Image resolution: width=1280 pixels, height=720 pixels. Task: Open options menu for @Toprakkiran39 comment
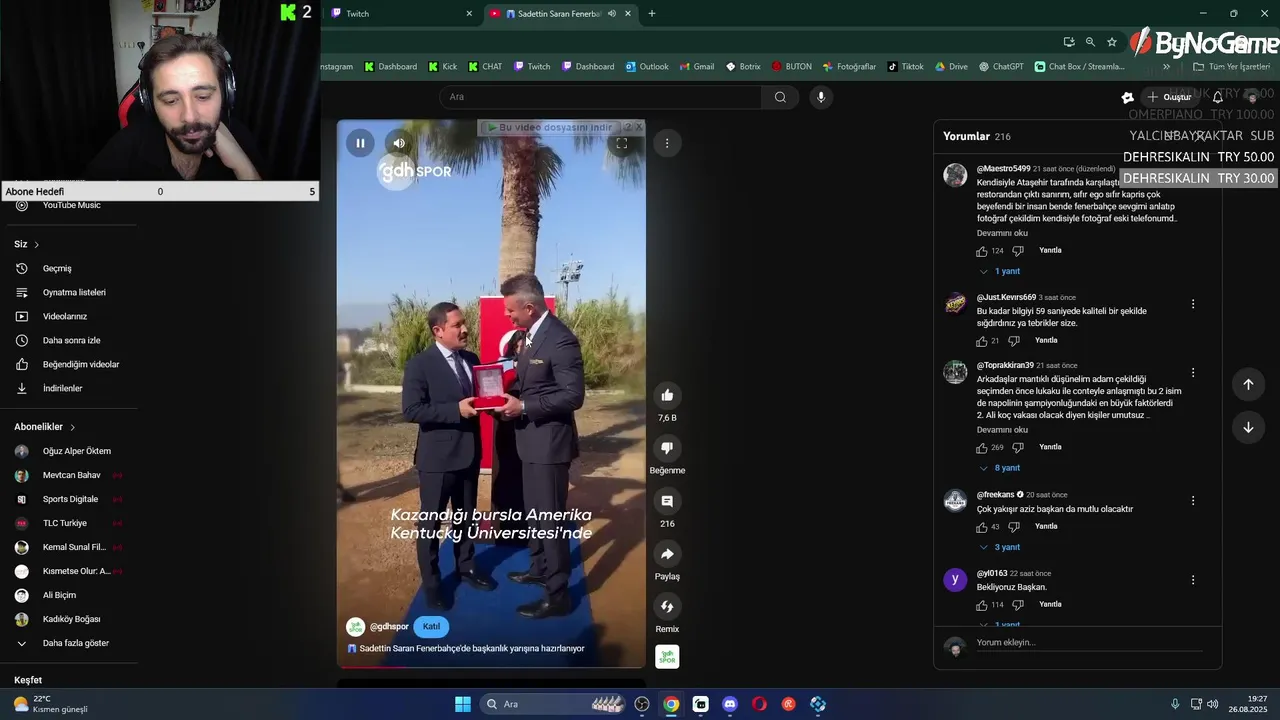point(1193,373)
